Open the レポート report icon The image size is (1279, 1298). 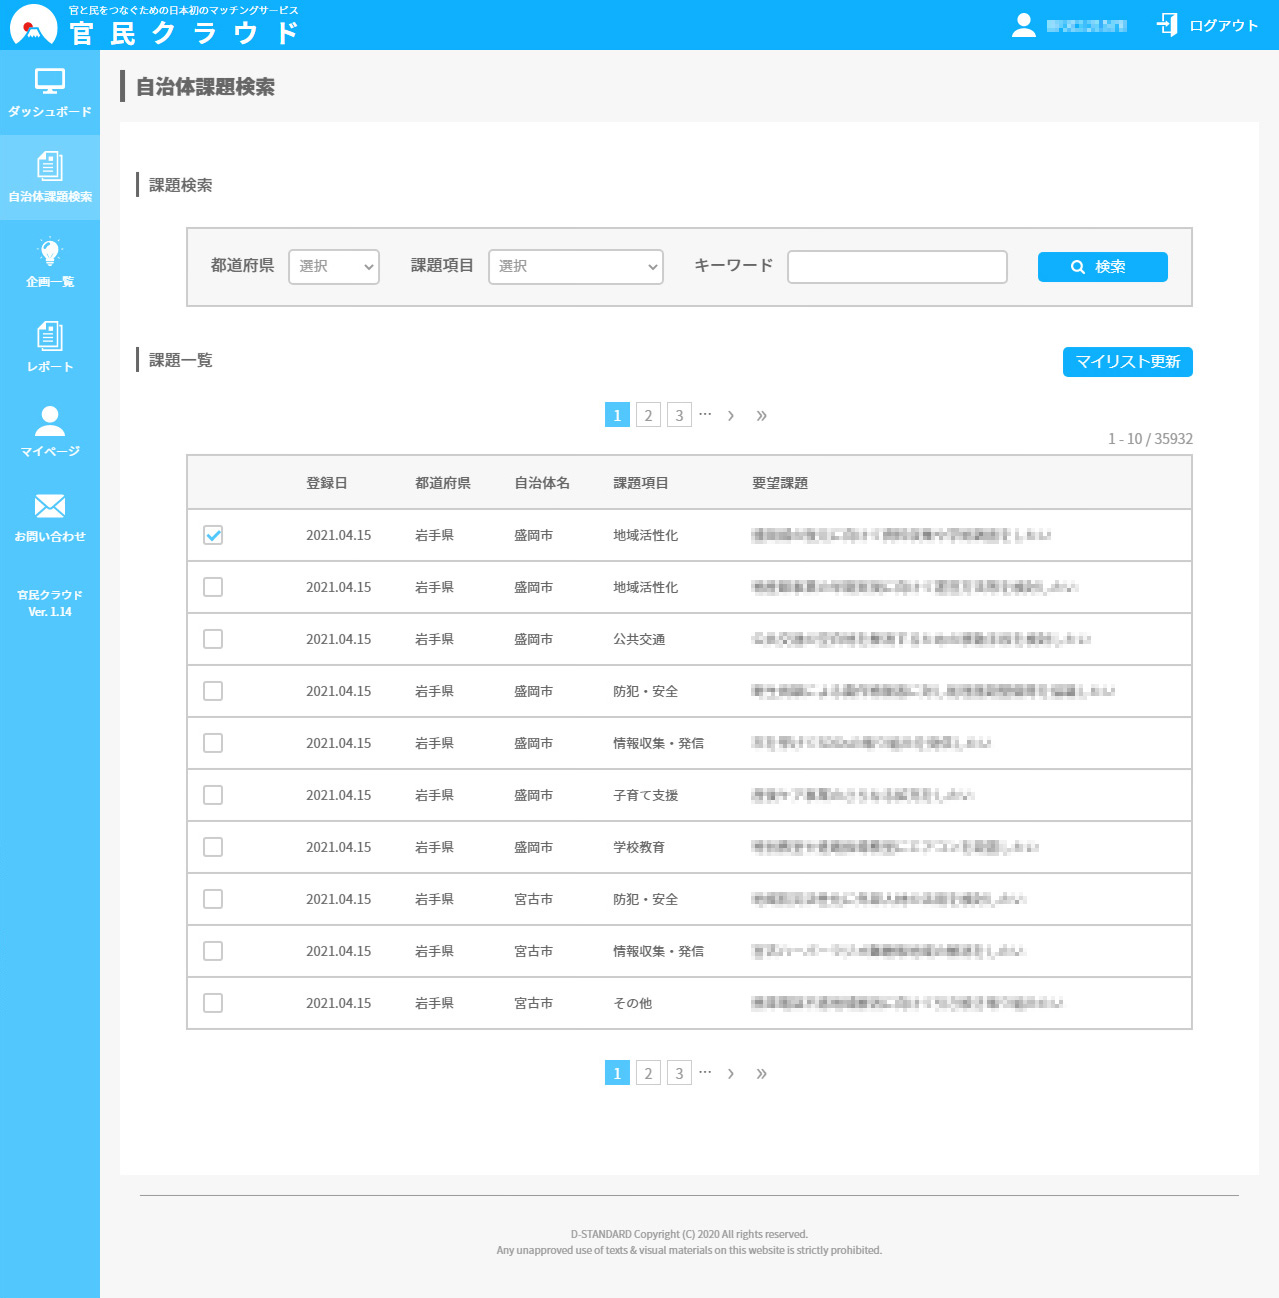(x=50, y=337)
